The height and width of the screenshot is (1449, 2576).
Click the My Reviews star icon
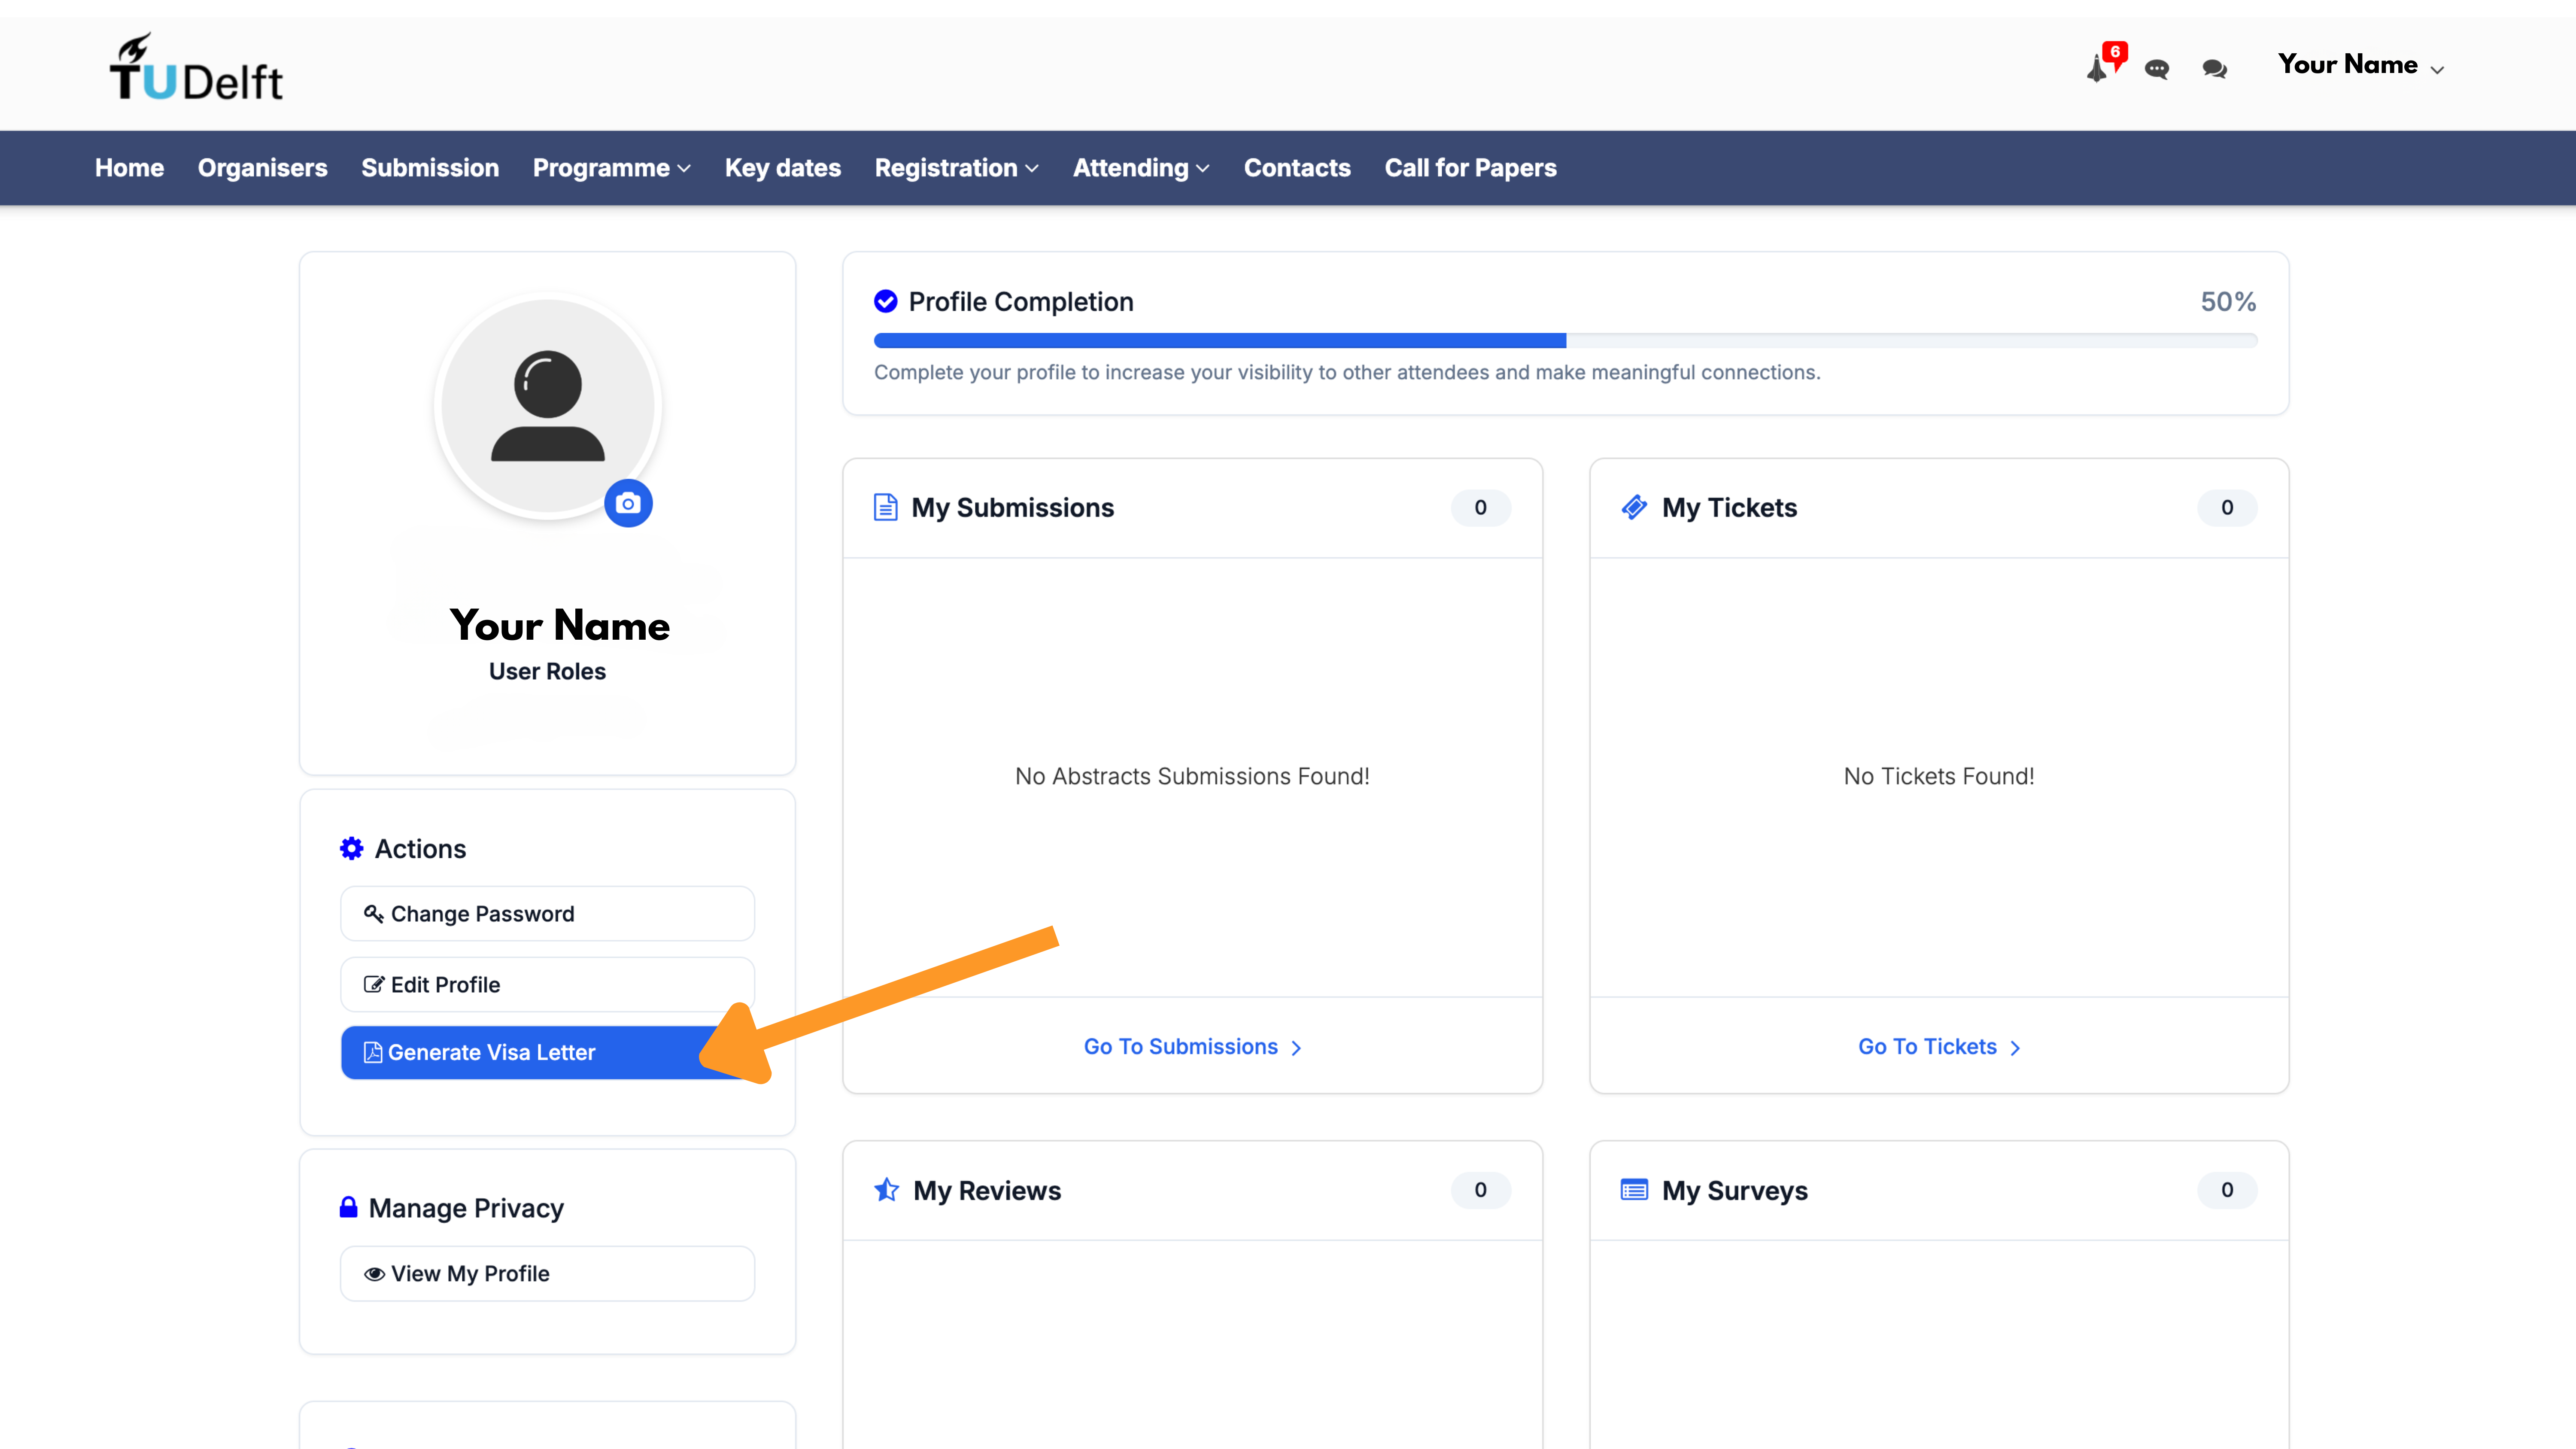coord(886,1190)
